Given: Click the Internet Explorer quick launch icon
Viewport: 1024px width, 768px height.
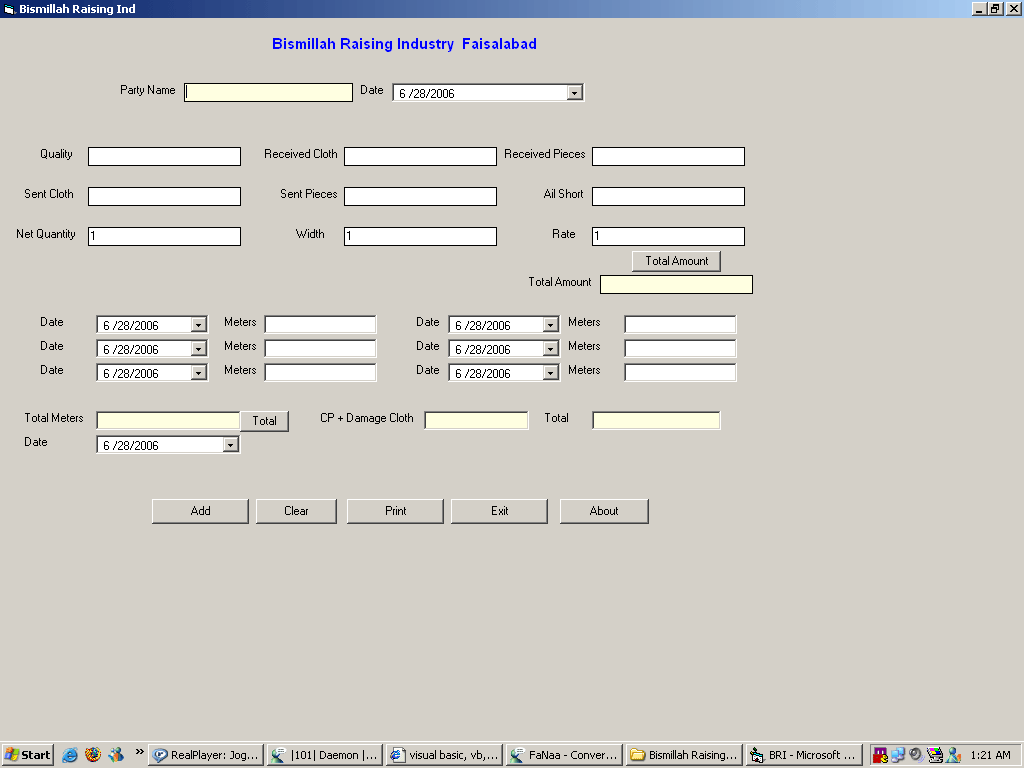Looking at the screenshot, I should point(70,755).
